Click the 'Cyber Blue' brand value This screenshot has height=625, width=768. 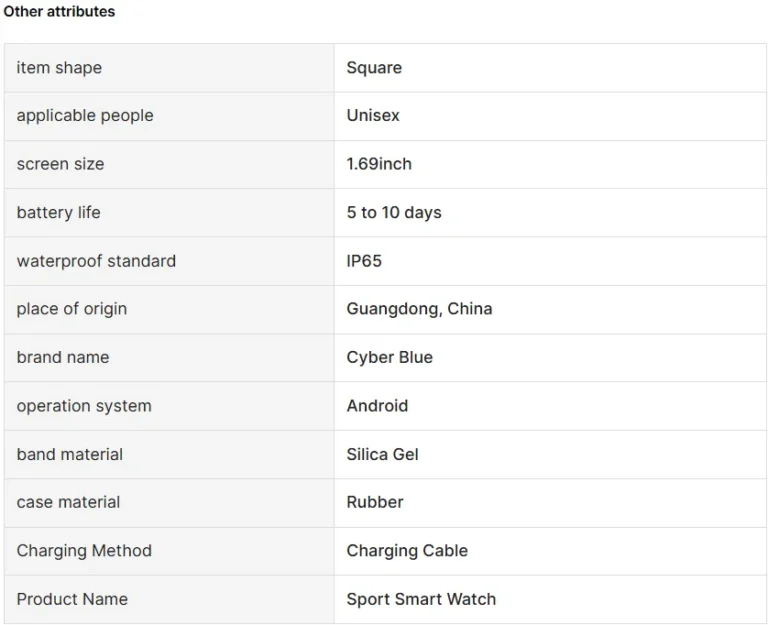[x=390, y=358]
